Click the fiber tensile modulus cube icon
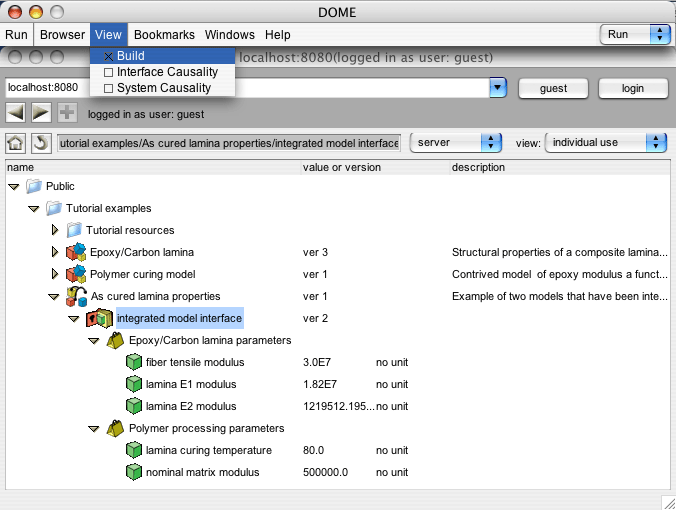 click(x=134, y=362)
